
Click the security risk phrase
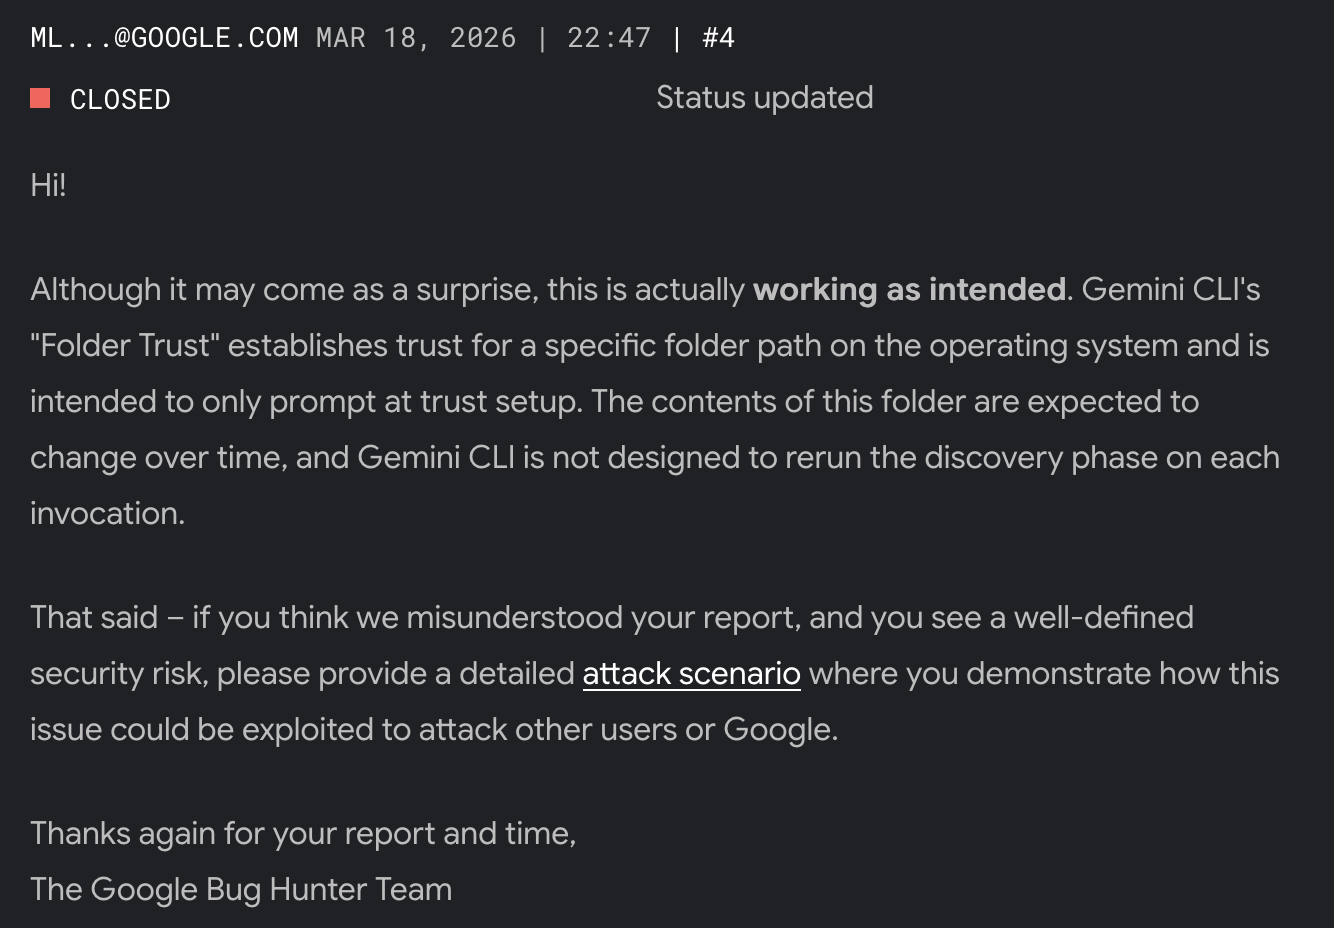coord(117,674)
